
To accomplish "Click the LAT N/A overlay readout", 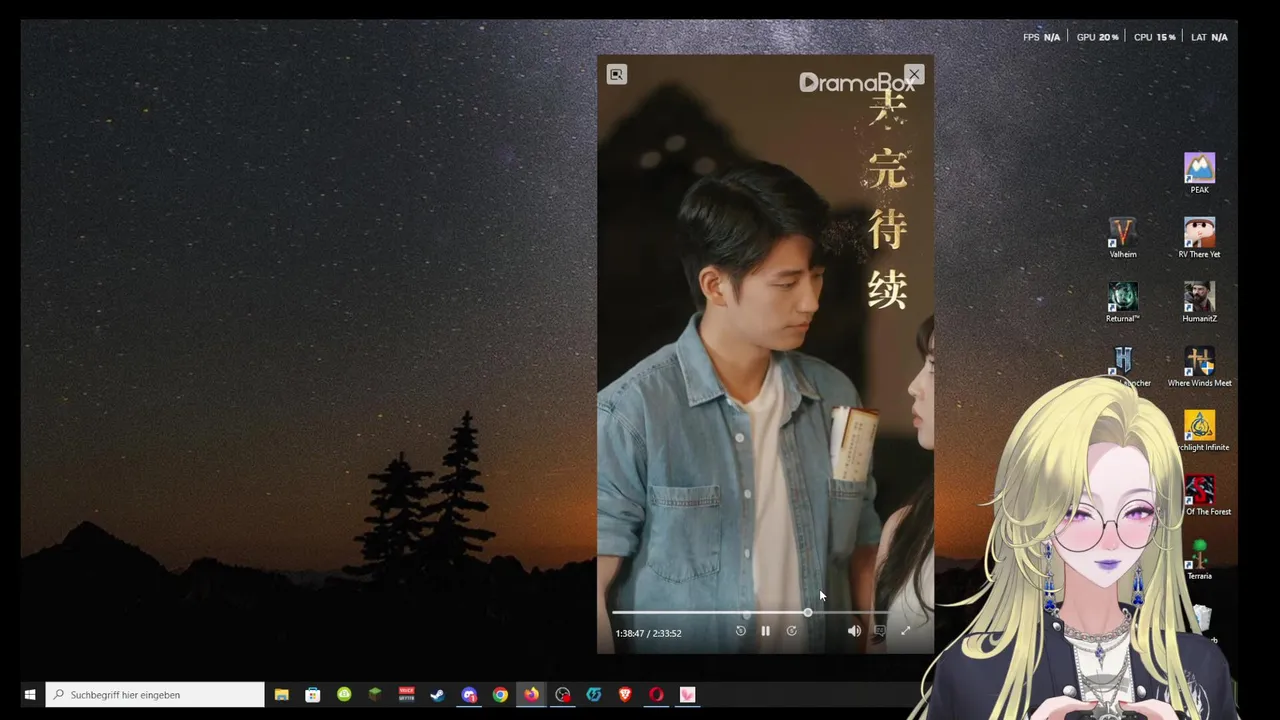I will 1209,37.
